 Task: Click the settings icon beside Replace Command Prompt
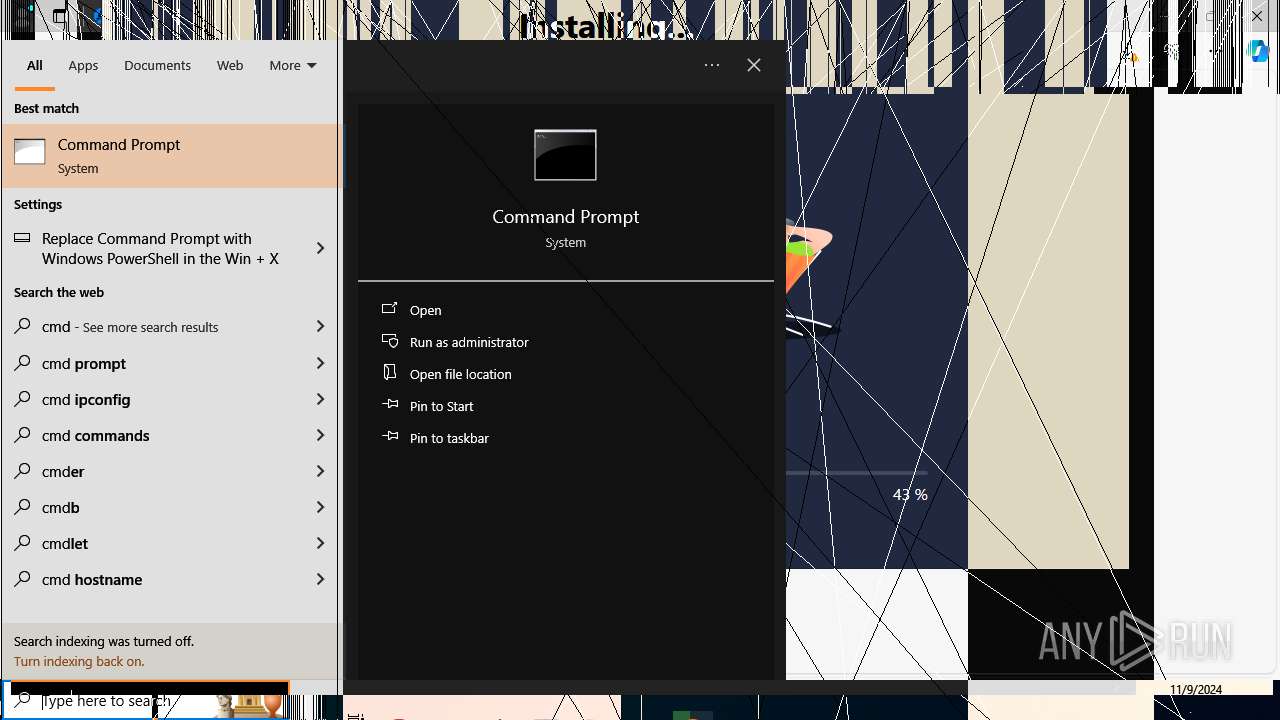coord(22,238)
